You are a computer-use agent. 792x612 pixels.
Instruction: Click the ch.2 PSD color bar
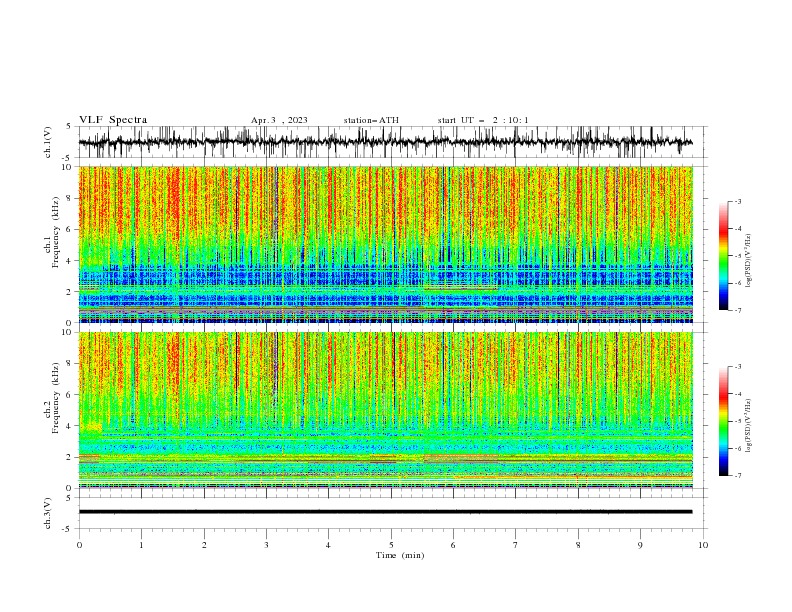[x=723, y=421]
